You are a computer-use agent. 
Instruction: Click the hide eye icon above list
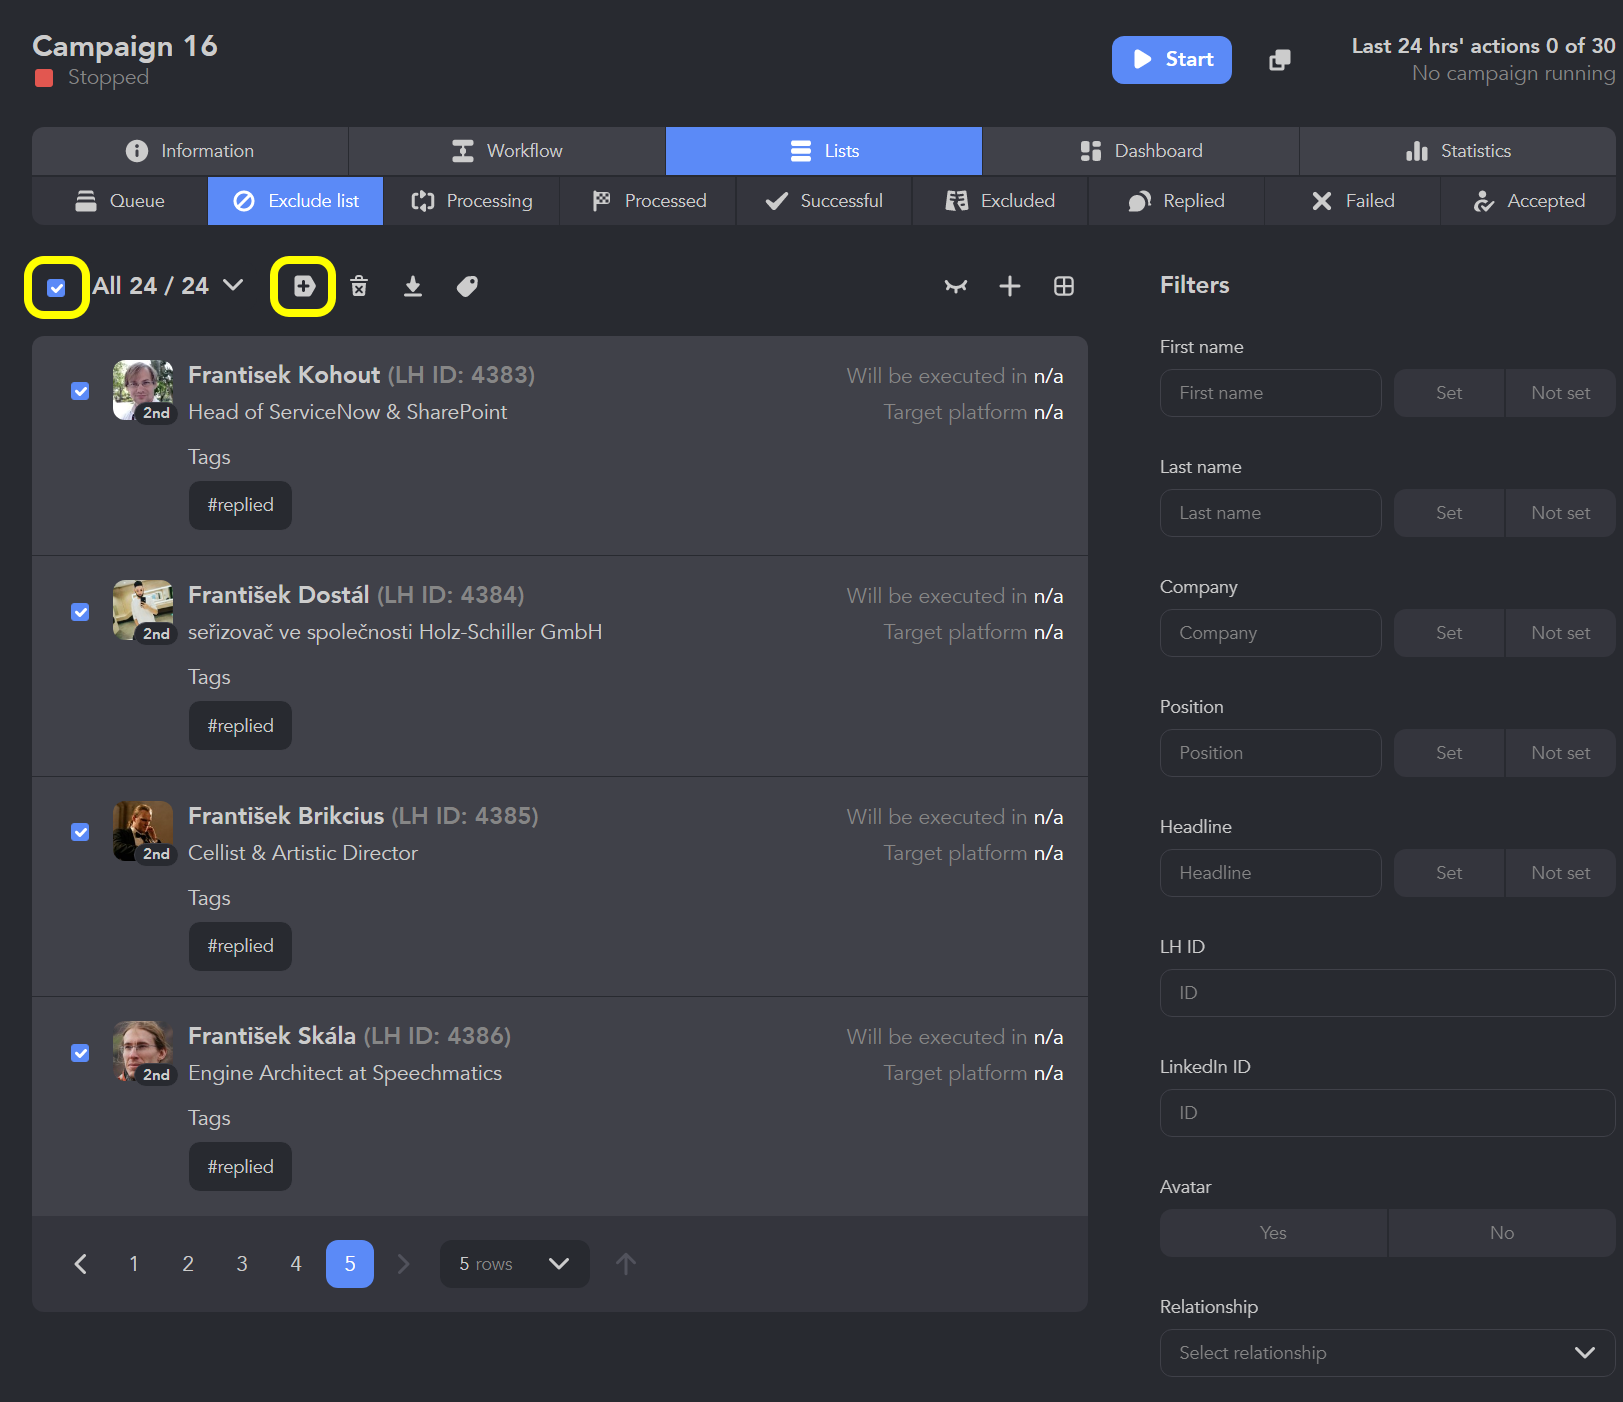pos(956,287)
